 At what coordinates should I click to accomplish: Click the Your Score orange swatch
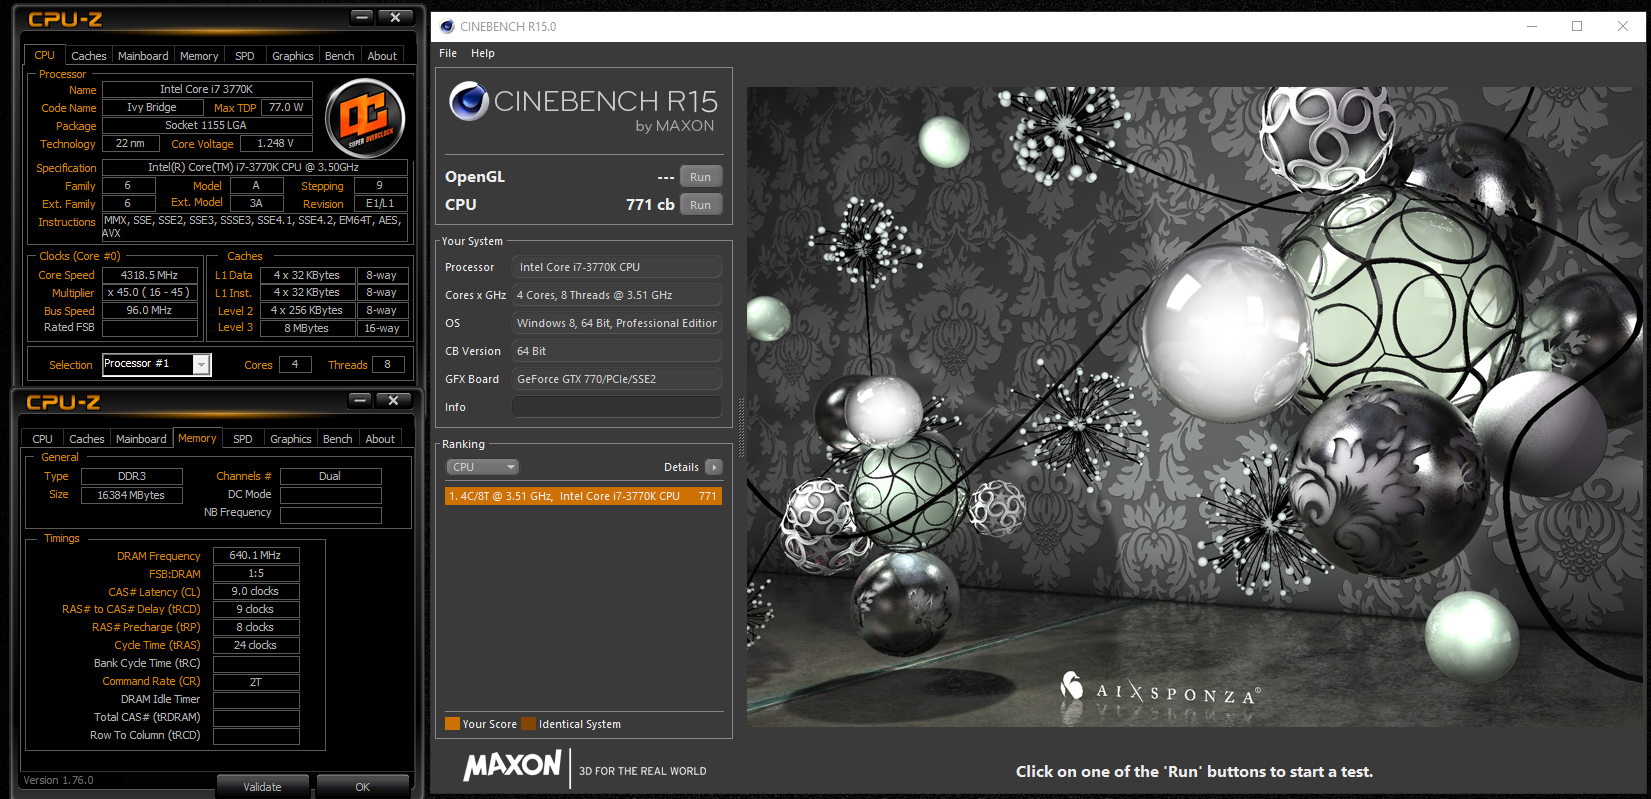pyautogui.click(x=452, y=724)
